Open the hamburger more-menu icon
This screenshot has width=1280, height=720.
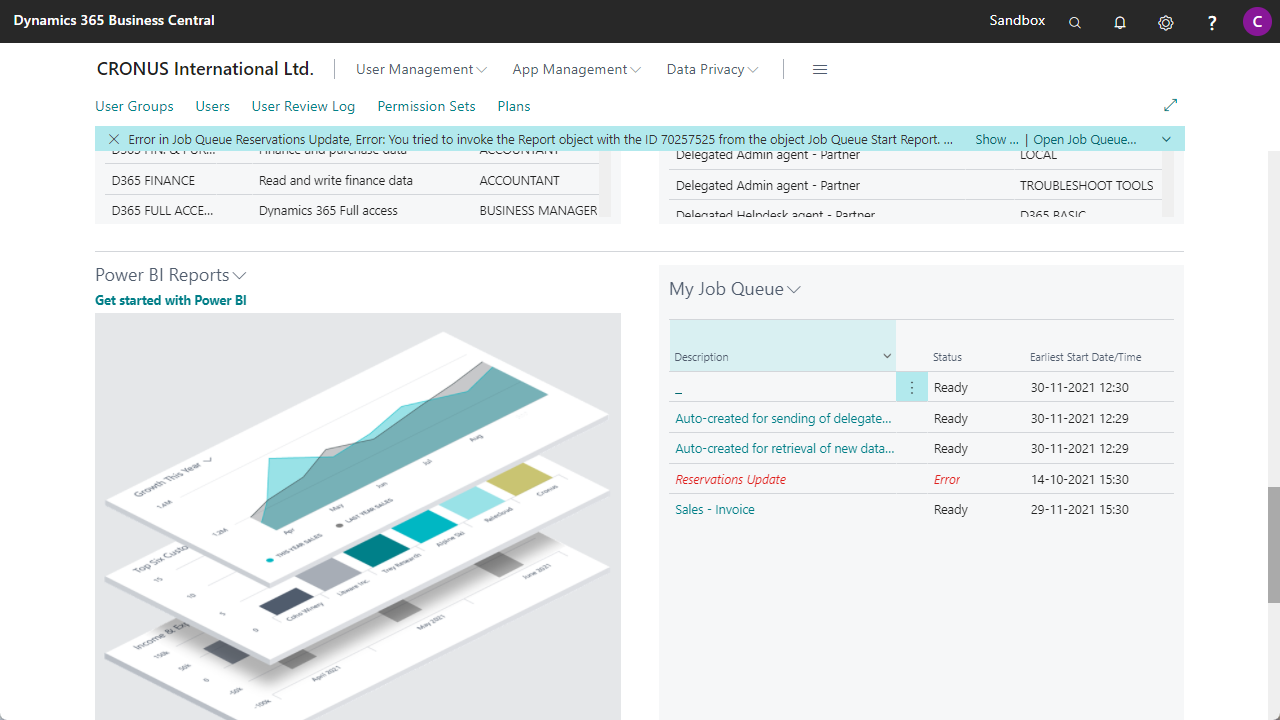[820, 69]
